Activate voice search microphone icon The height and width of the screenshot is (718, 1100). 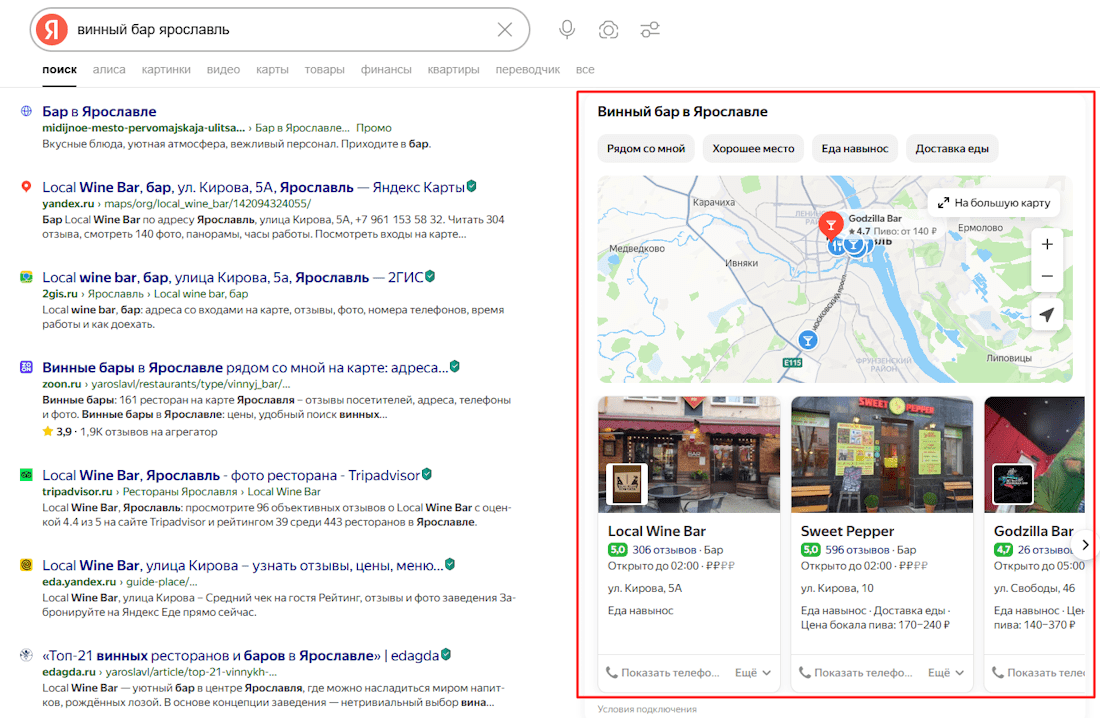click(x=567, y=30)
